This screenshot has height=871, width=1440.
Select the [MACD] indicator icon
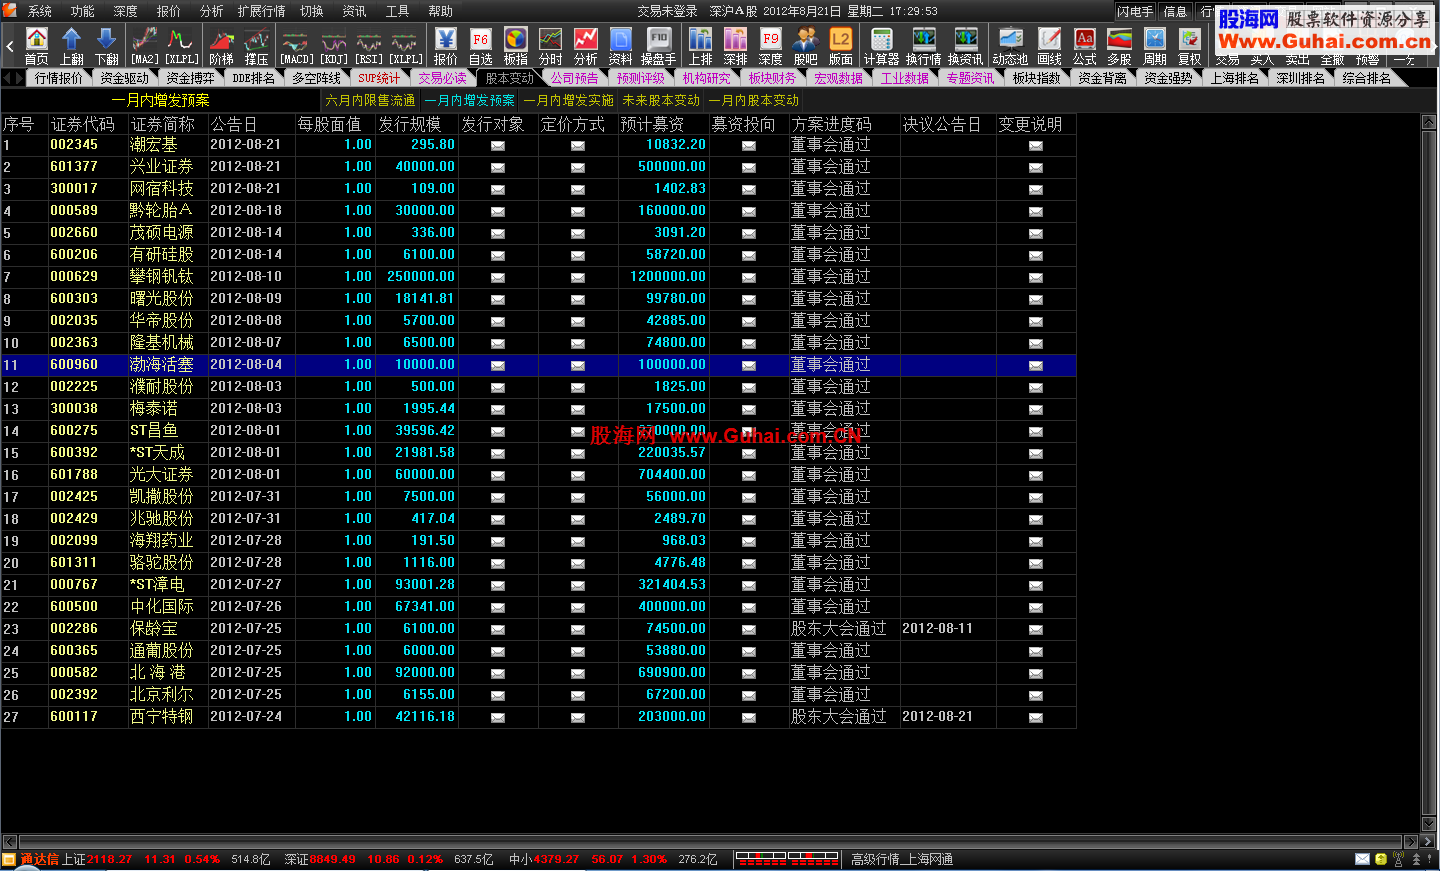coord(296,46)
